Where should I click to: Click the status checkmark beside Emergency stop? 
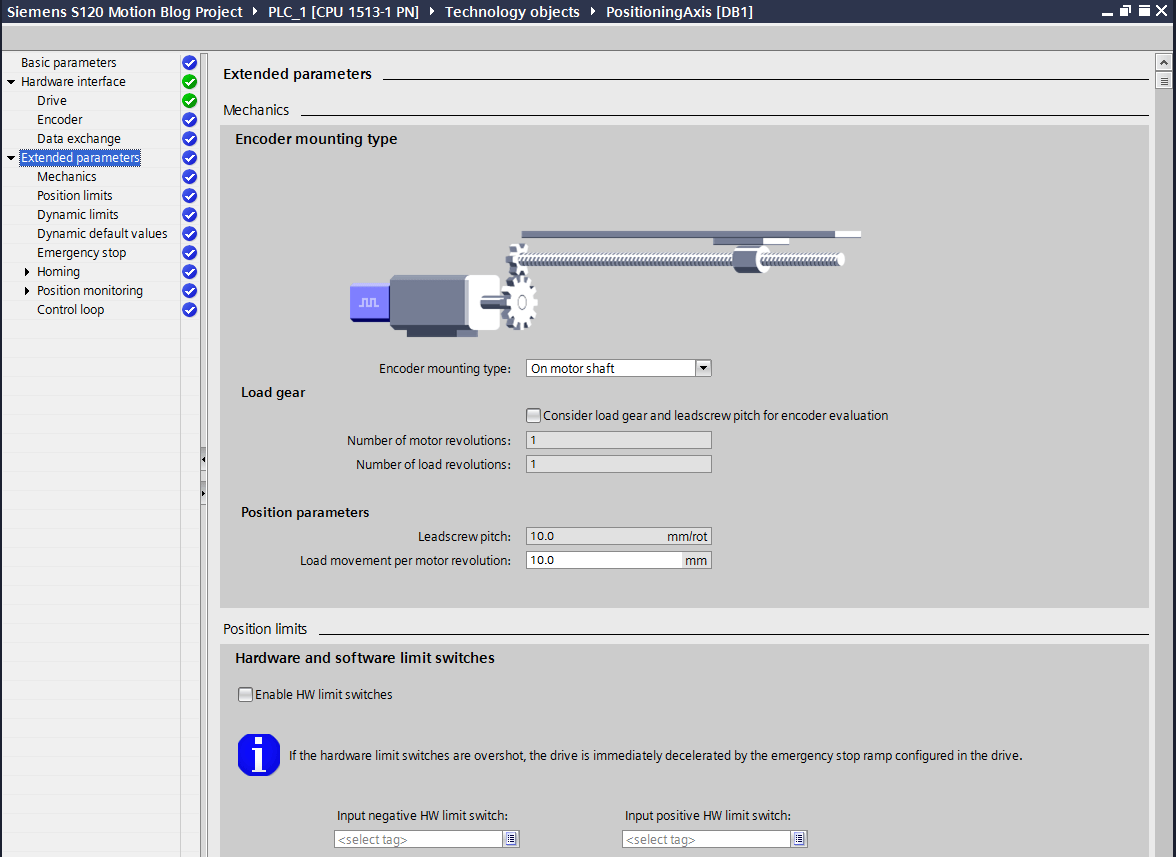190,253
